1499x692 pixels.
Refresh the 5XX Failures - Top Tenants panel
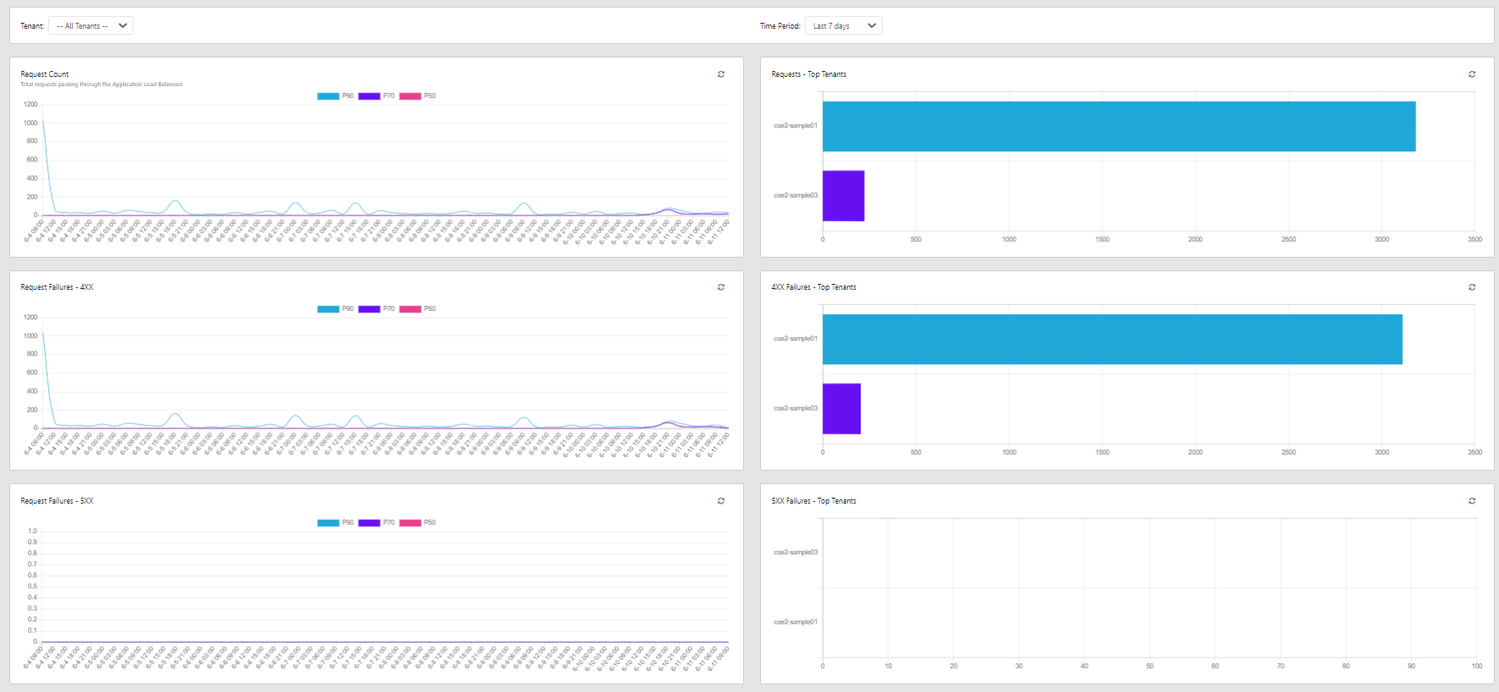(x=1472, y=501)
